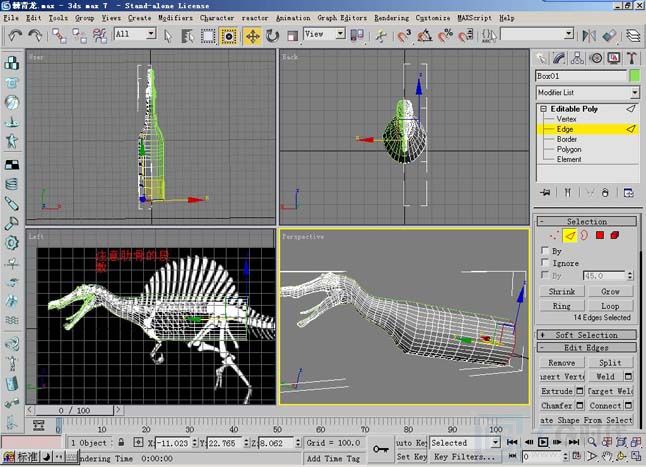Toggle absolute/offset transform type-in mode
This screenshot has width=646, height=467.
(x=139, y=443)
